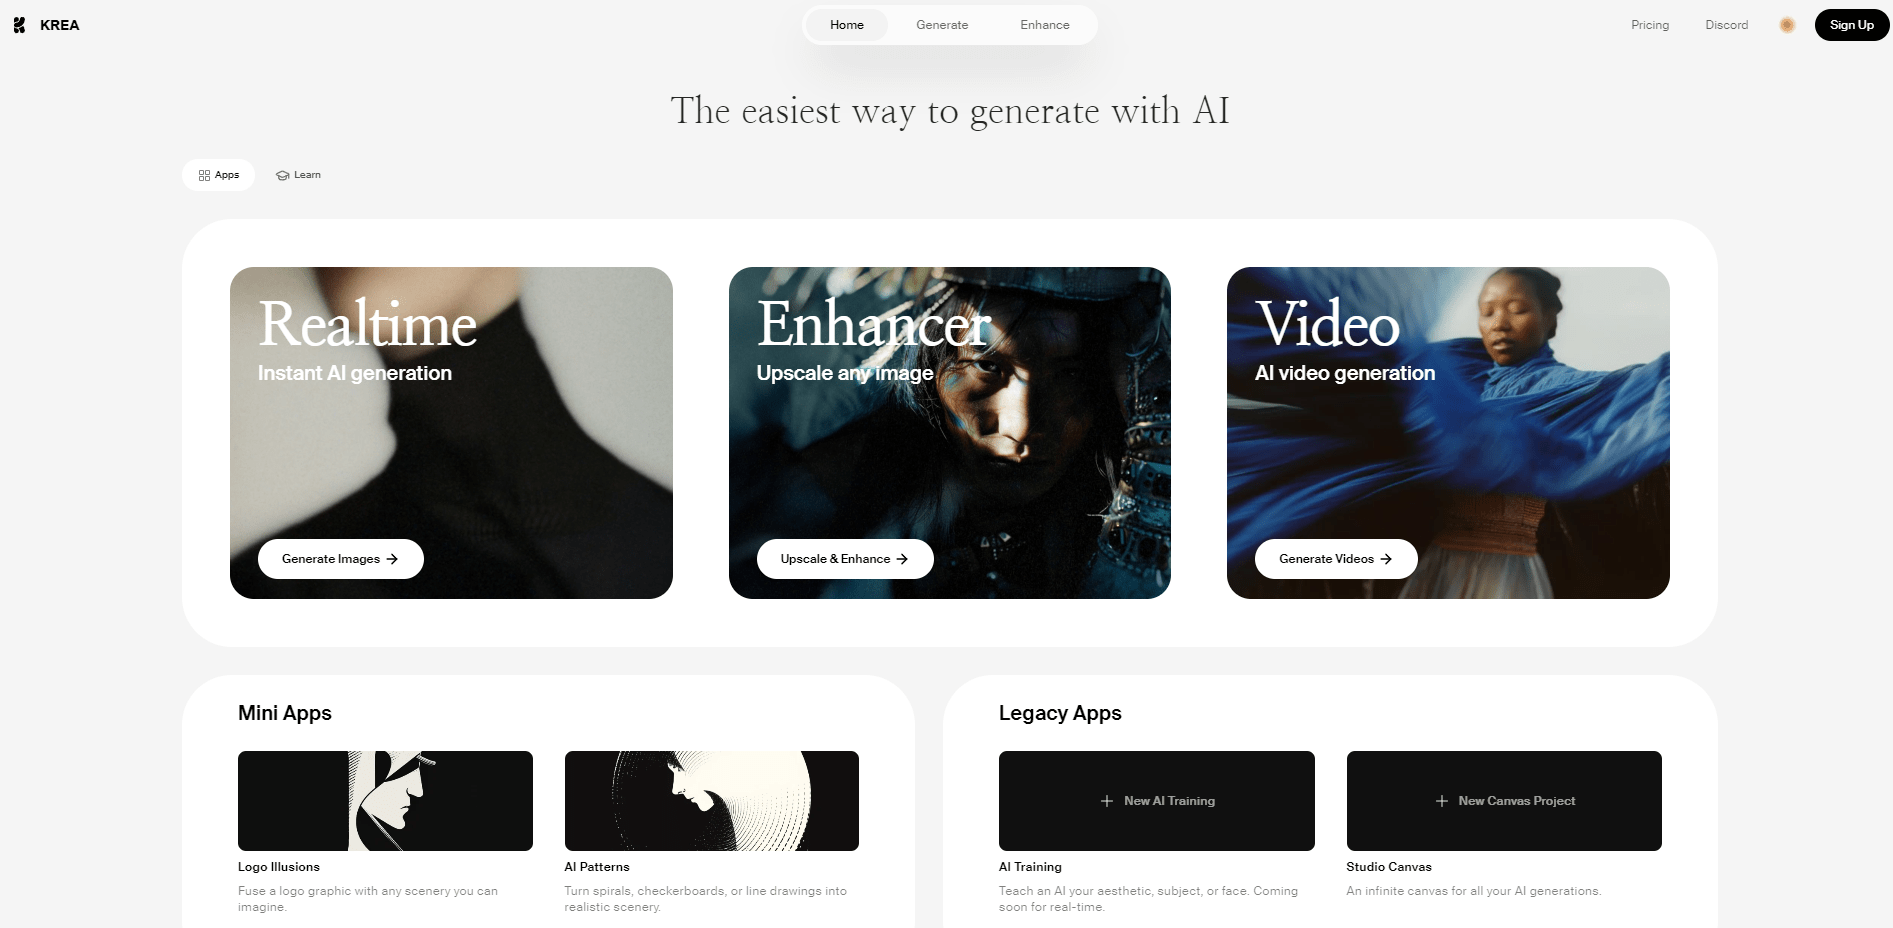Viewport: 1893px width, 928px height.
Task: Click the Apps grid icon
Action: click(x=204, y=175)
